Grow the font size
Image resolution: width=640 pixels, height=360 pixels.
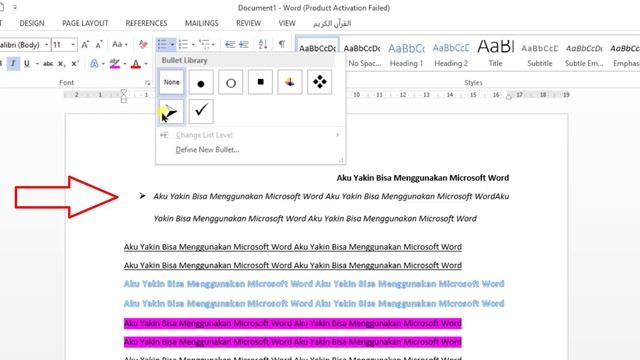pos(85,44)
